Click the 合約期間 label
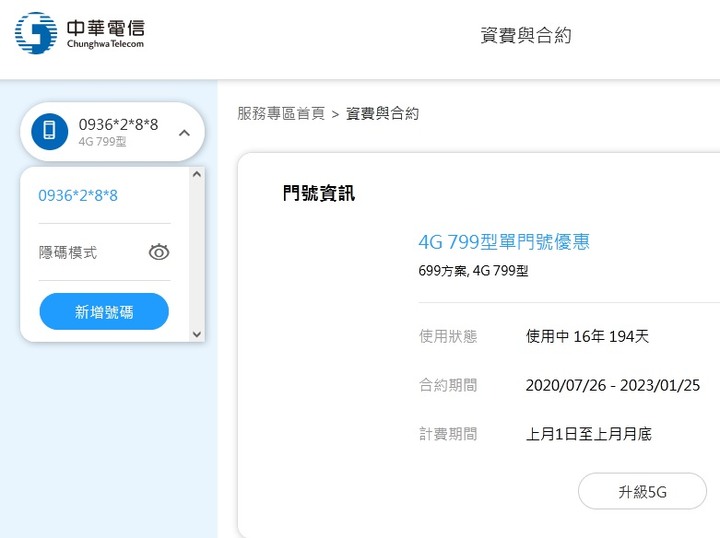This screenshot has height=538, width=720. pos(448,385)
